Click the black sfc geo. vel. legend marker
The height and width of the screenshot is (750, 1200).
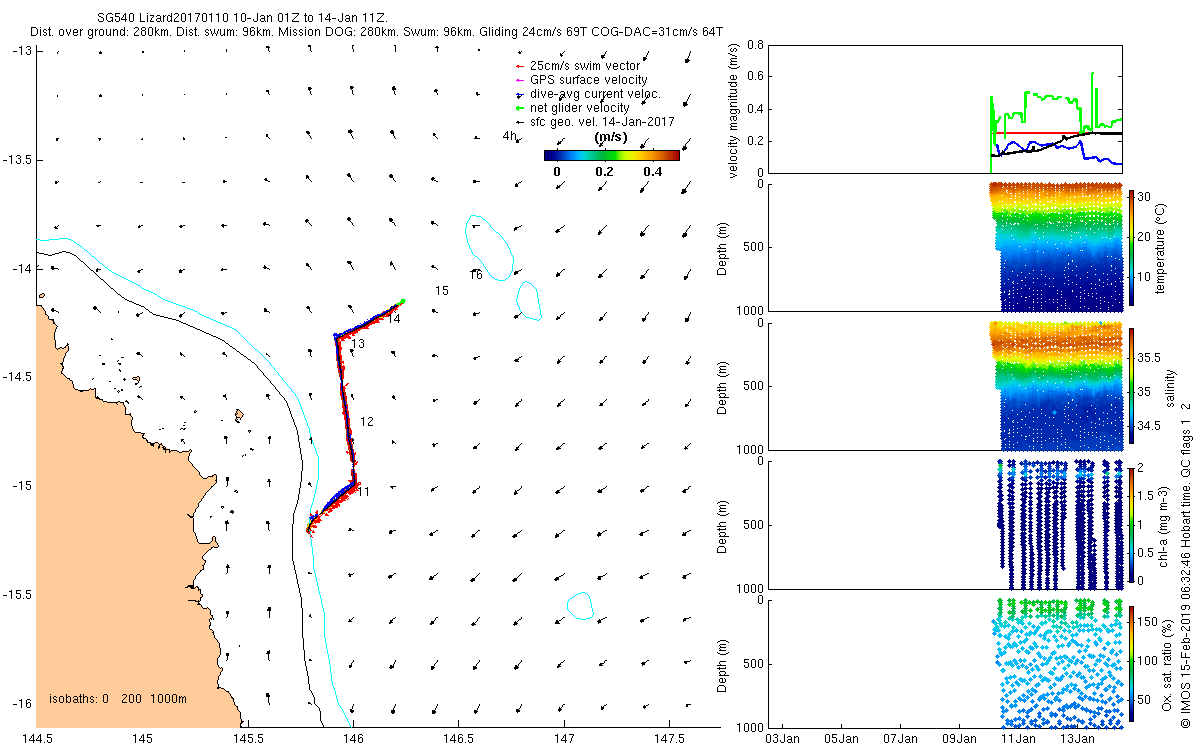tap(519, 121)
